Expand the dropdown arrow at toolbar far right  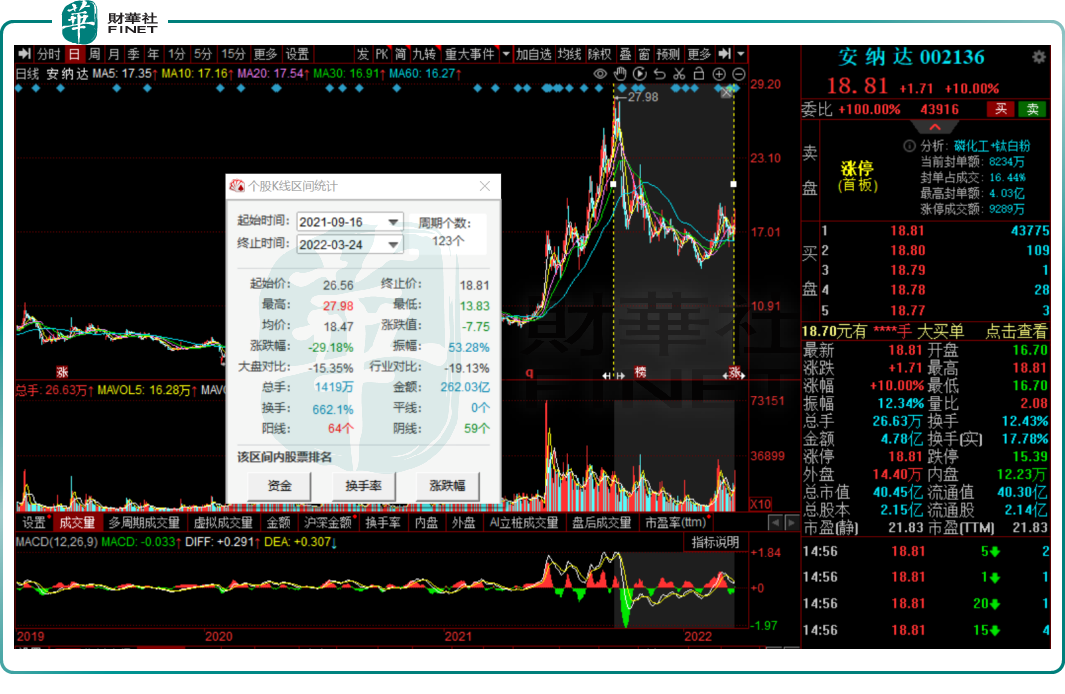(741, 54)
